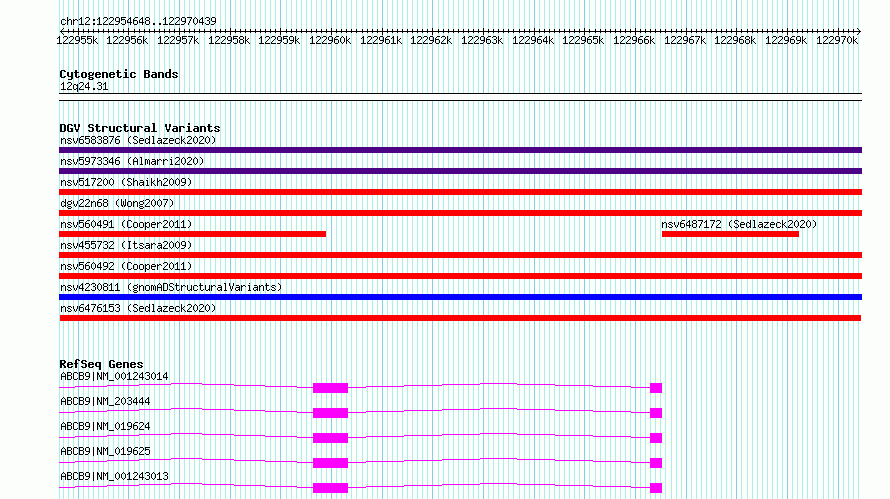Click the 122955k ruler position label
This screenshot has width=890, height=499.
(77, 40)
